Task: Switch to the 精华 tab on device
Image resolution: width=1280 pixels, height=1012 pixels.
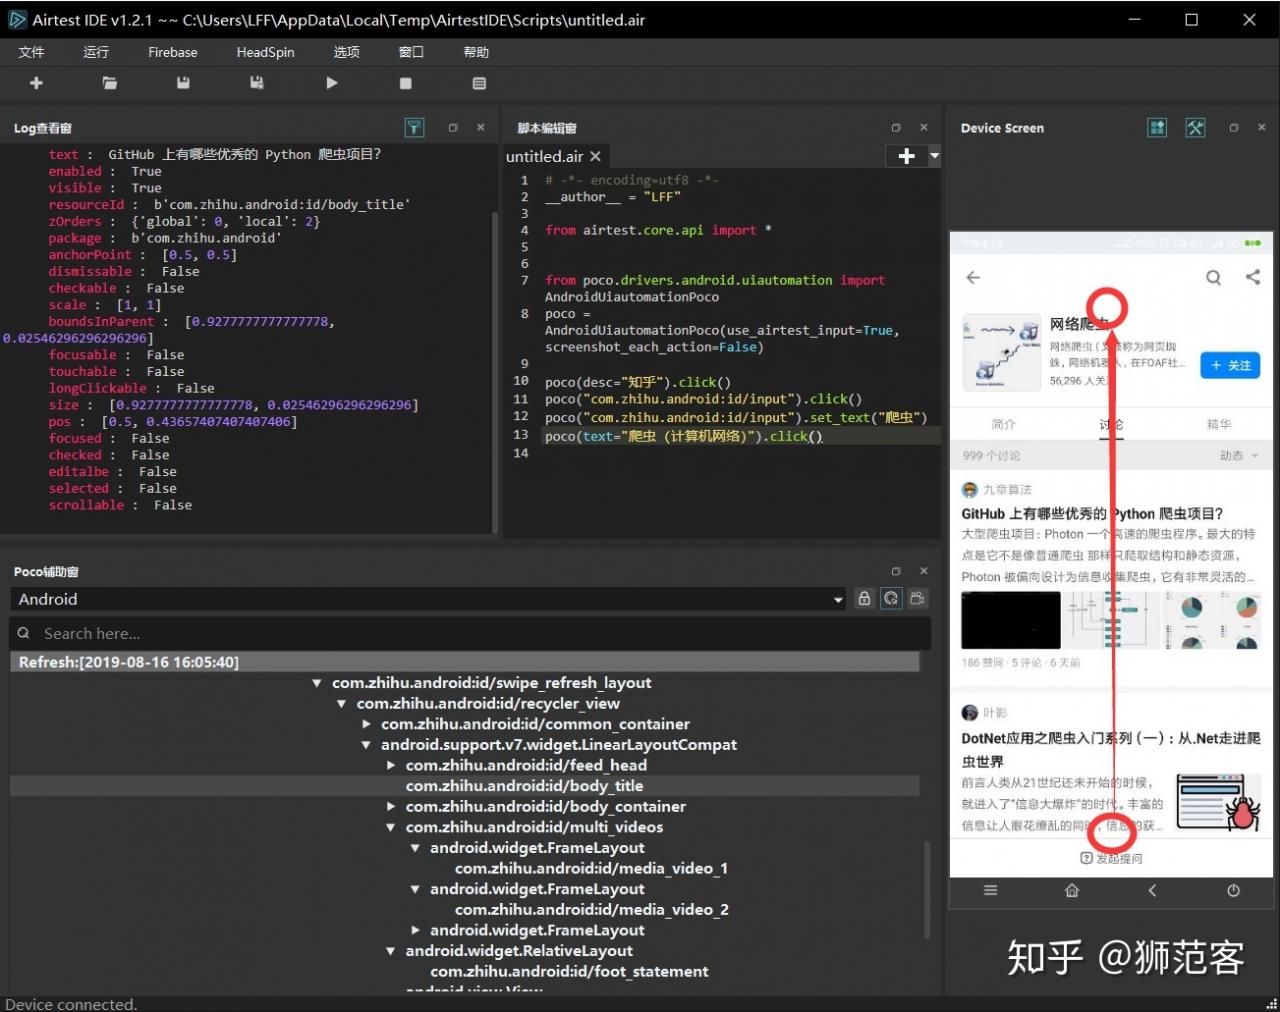Action: click(x=1219, y=424)
